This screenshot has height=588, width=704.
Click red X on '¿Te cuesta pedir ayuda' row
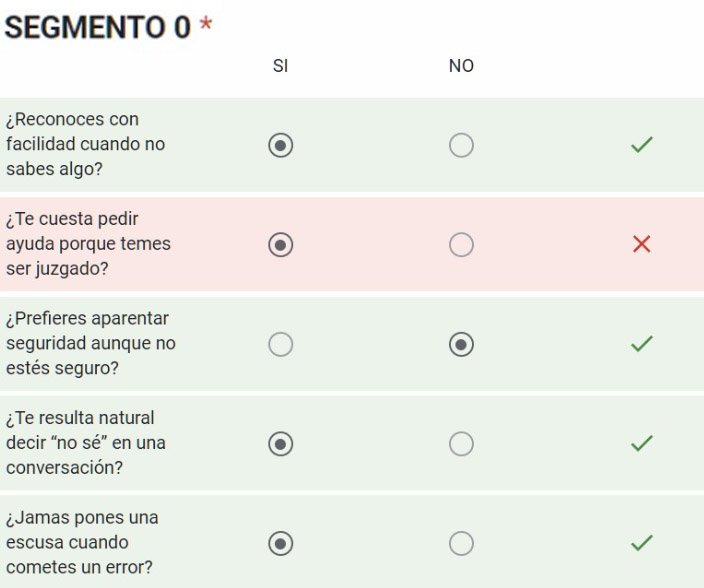coord(642,244)
